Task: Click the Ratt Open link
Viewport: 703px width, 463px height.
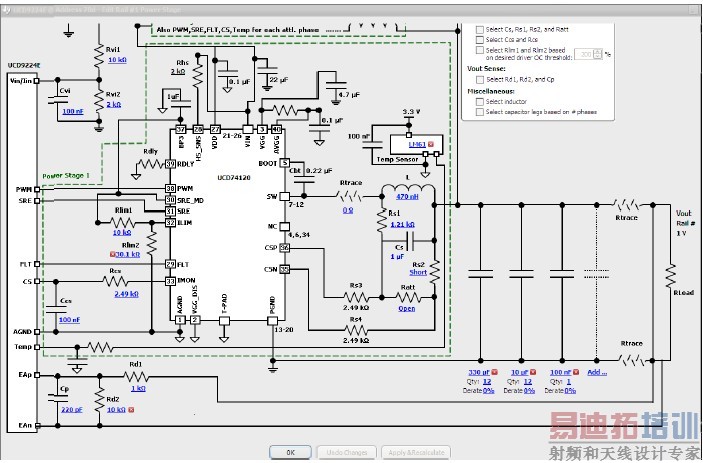Action: [x=407, y=308]
